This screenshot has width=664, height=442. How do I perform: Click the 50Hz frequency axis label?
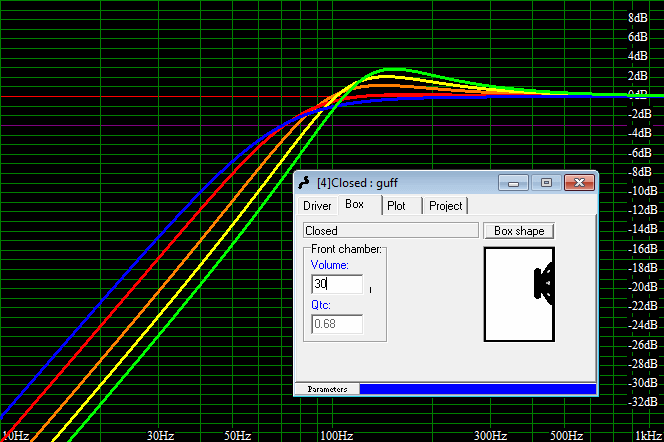(237, 436)
